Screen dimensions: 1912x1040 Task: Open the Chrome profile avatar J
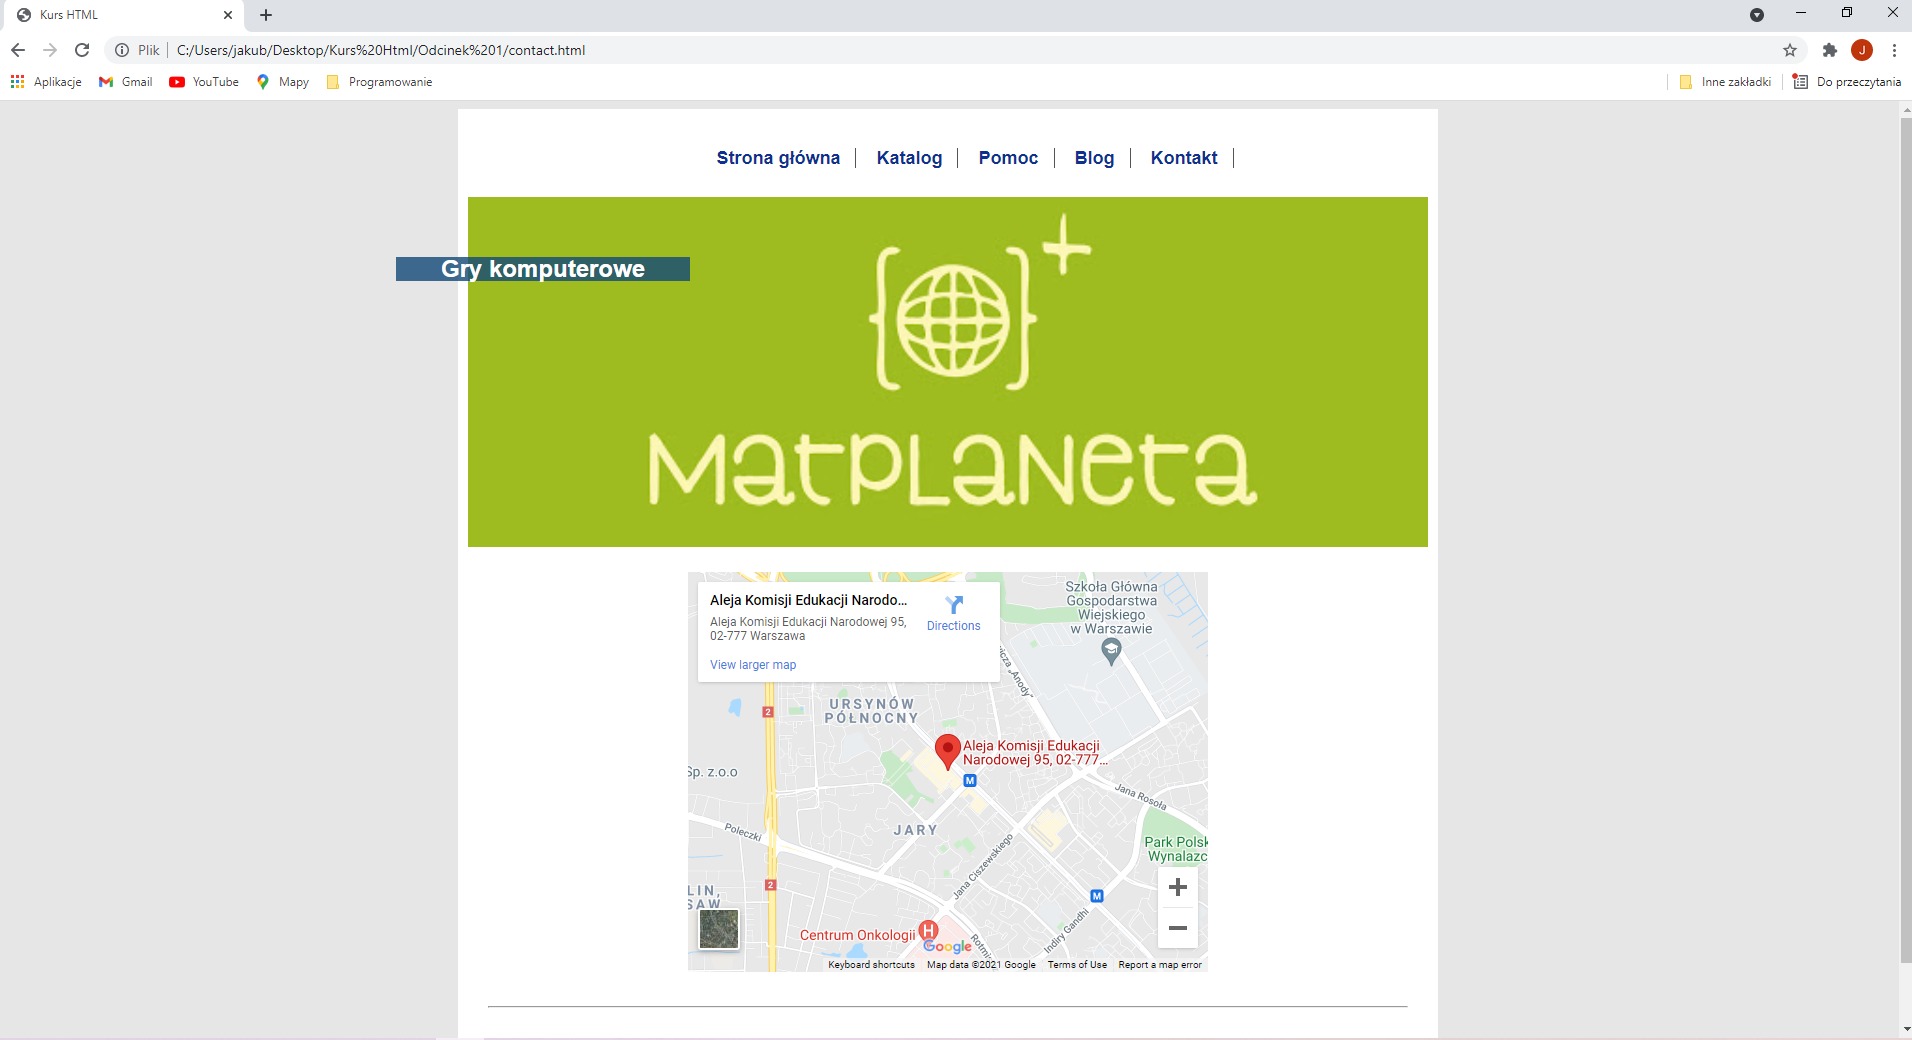pos(1862,50)
